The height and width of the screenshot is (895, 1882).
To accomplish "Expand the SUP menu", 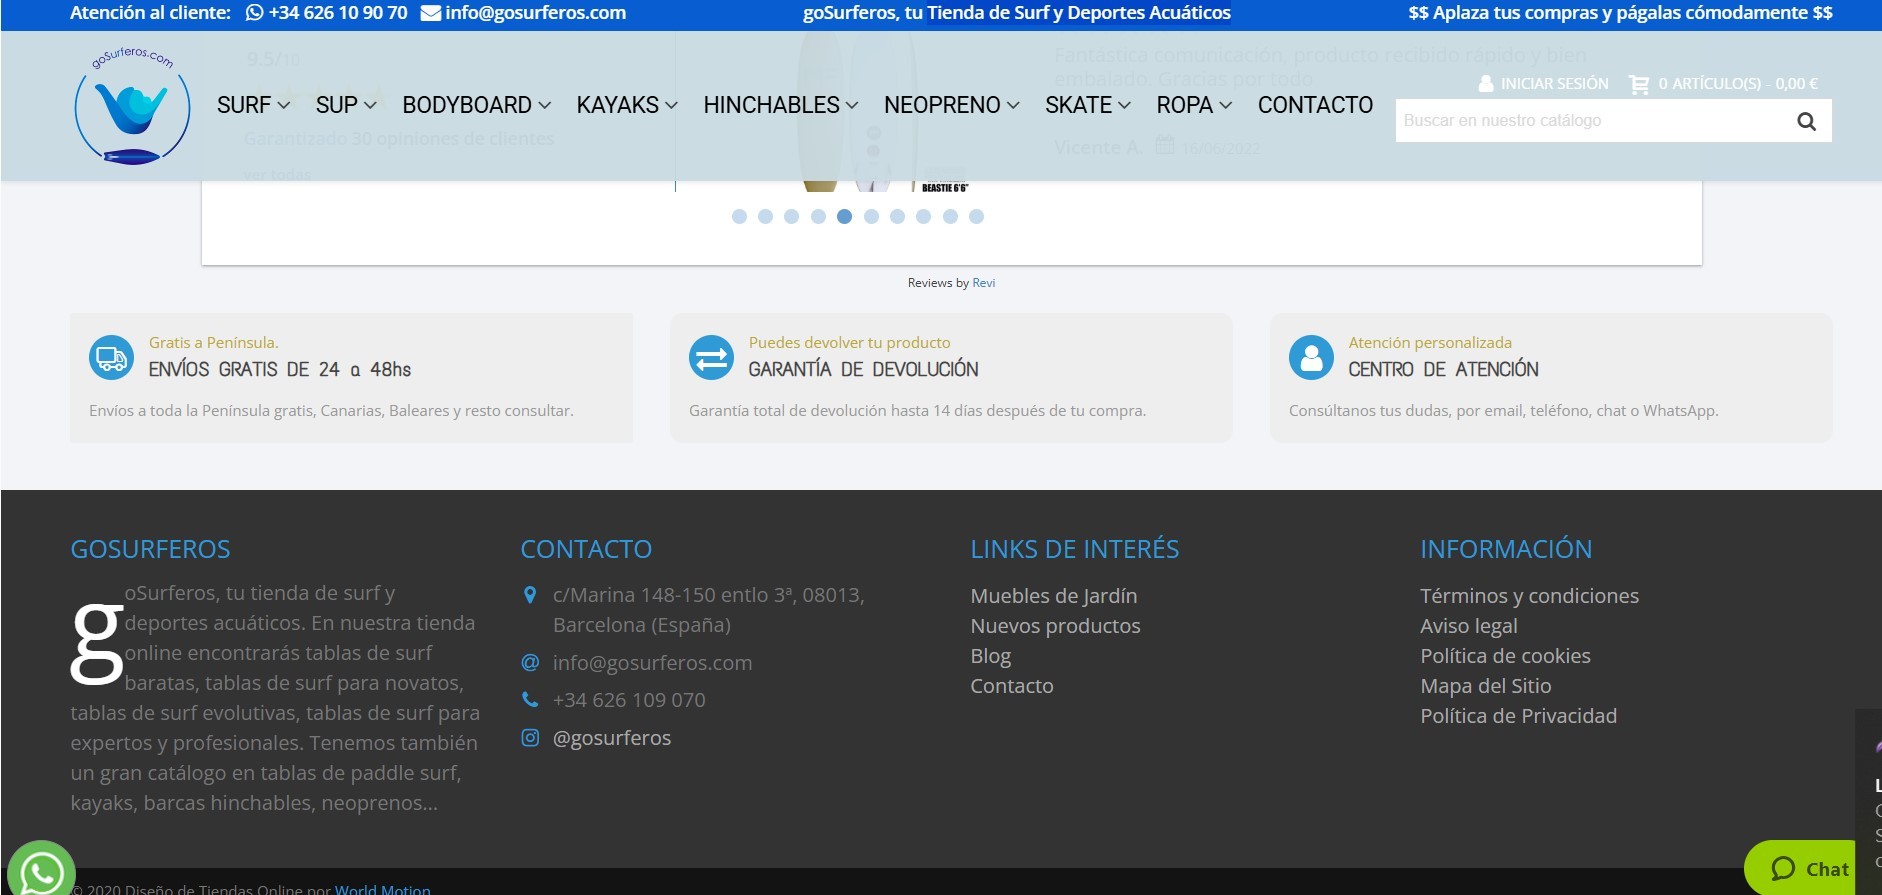I will tap(346, 105).
